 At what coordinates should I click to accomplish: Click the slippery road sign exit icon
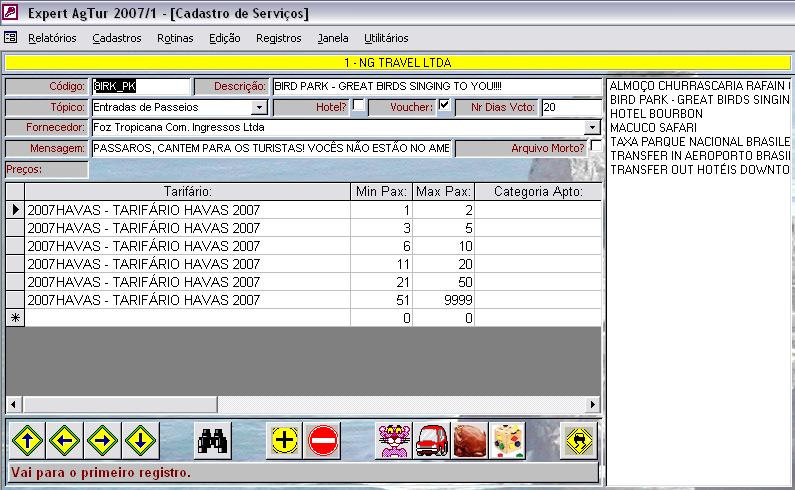pos(579,439)
